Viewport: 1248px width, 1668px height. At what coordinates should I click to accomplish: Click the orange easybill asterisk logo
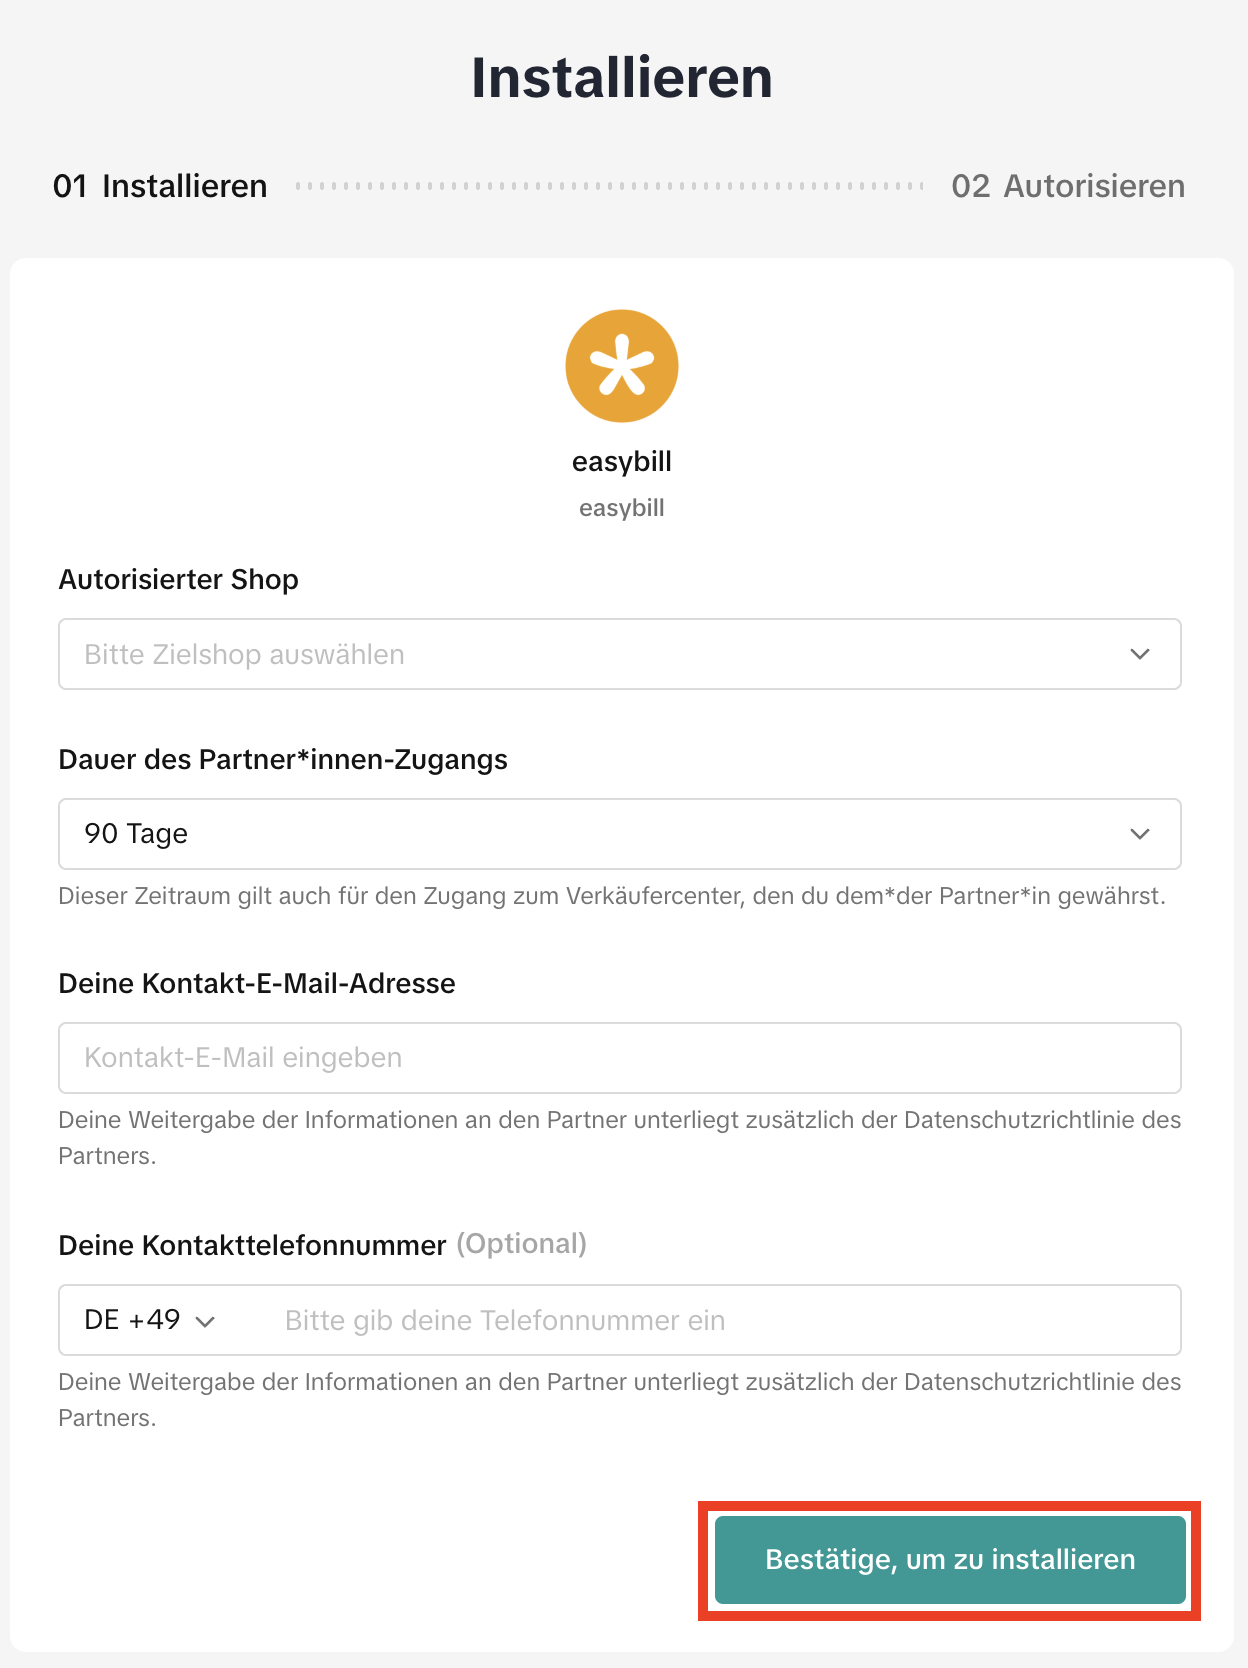[x=622, y=366]
